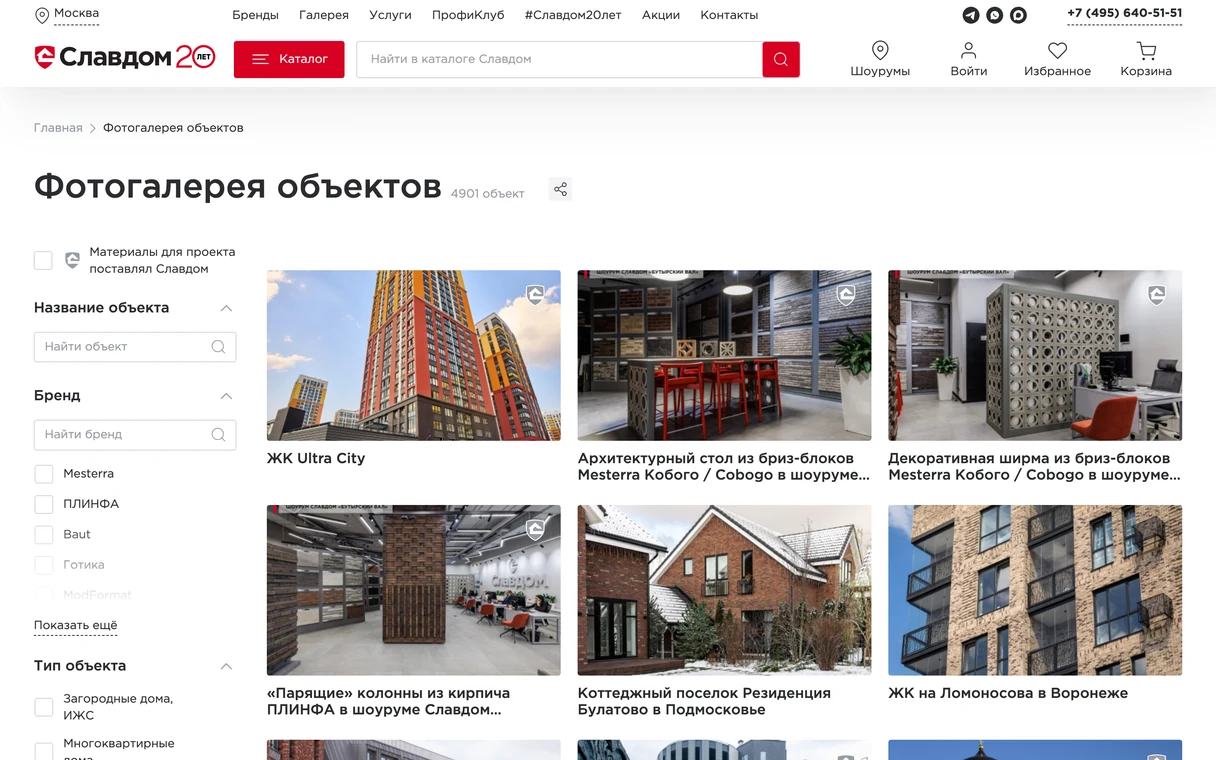
Task: Check the ПЛИНФА brand filter
Action: [x=43, y=504]
